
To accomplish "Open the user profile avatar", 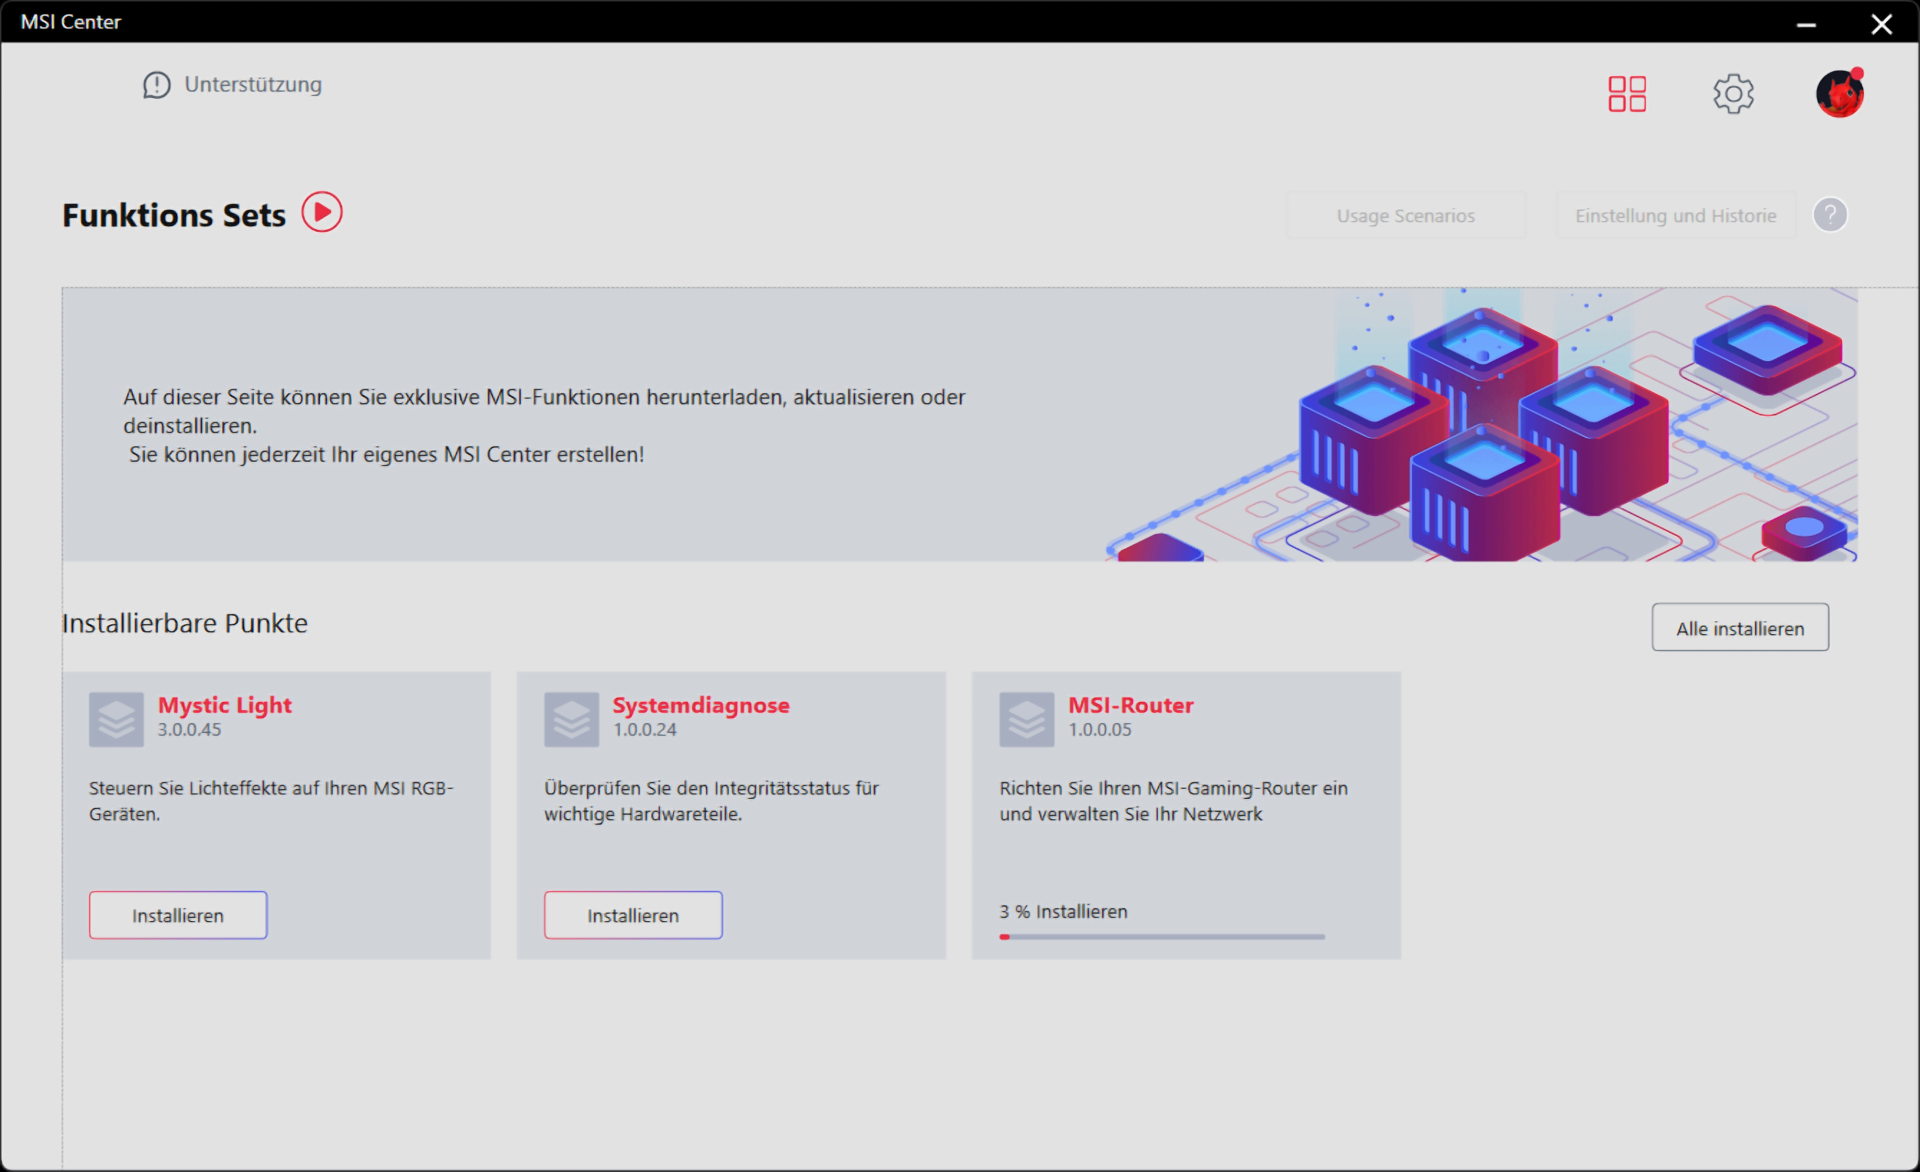I will [1840, 94].
